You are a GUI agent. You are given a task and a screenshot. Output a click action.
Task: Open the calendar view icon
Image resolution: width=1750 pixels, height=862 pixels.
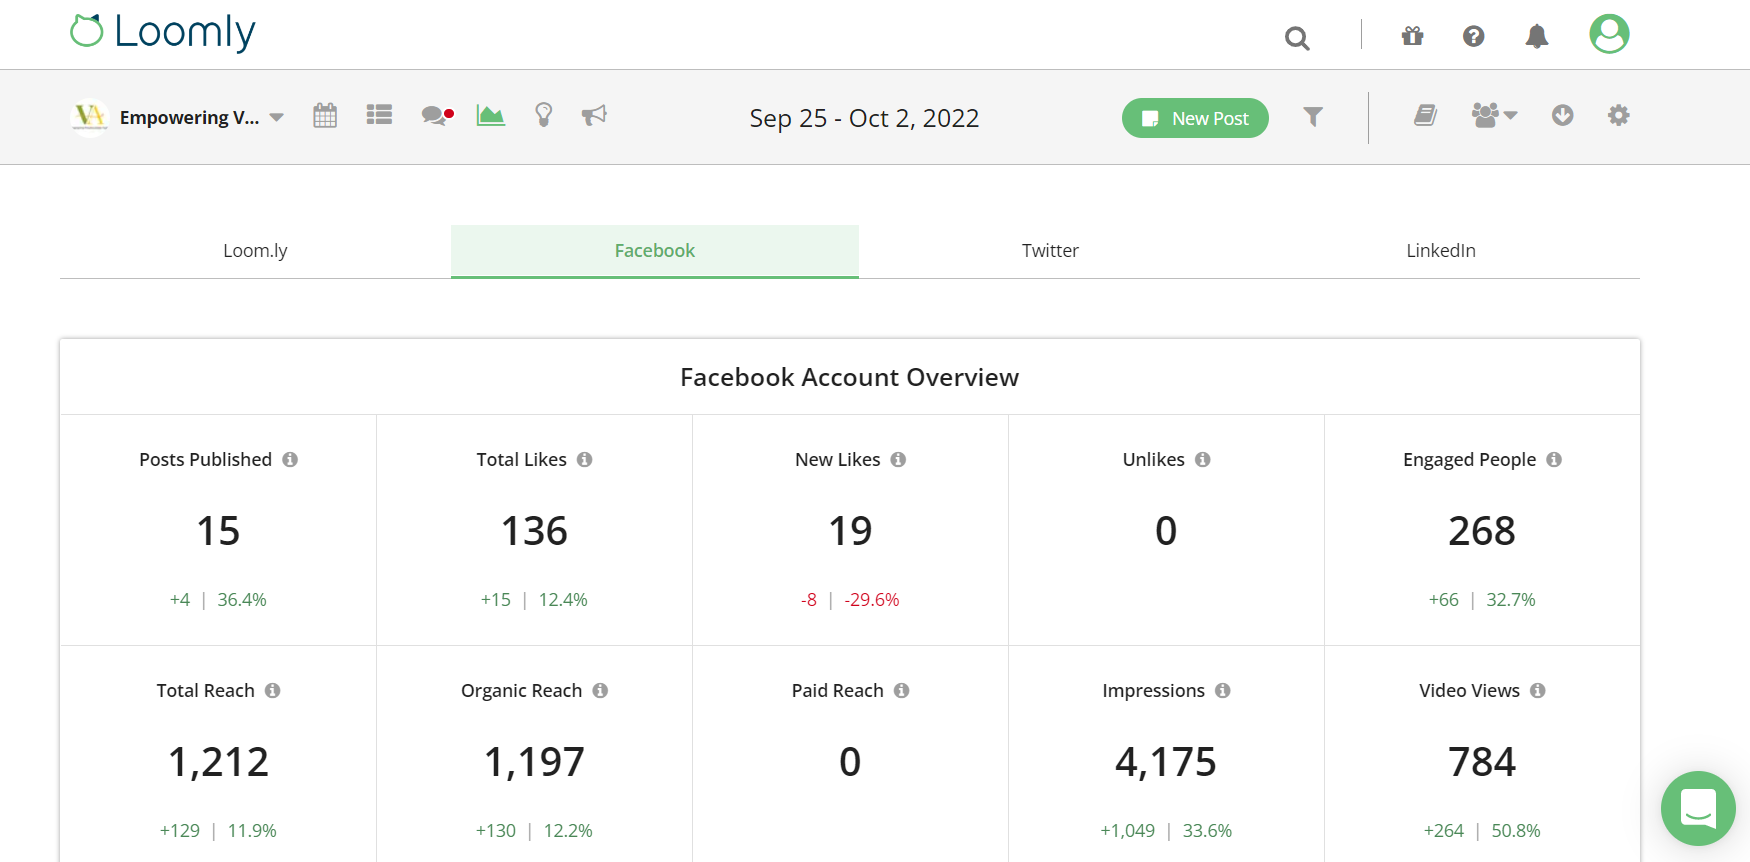[325, 116]
